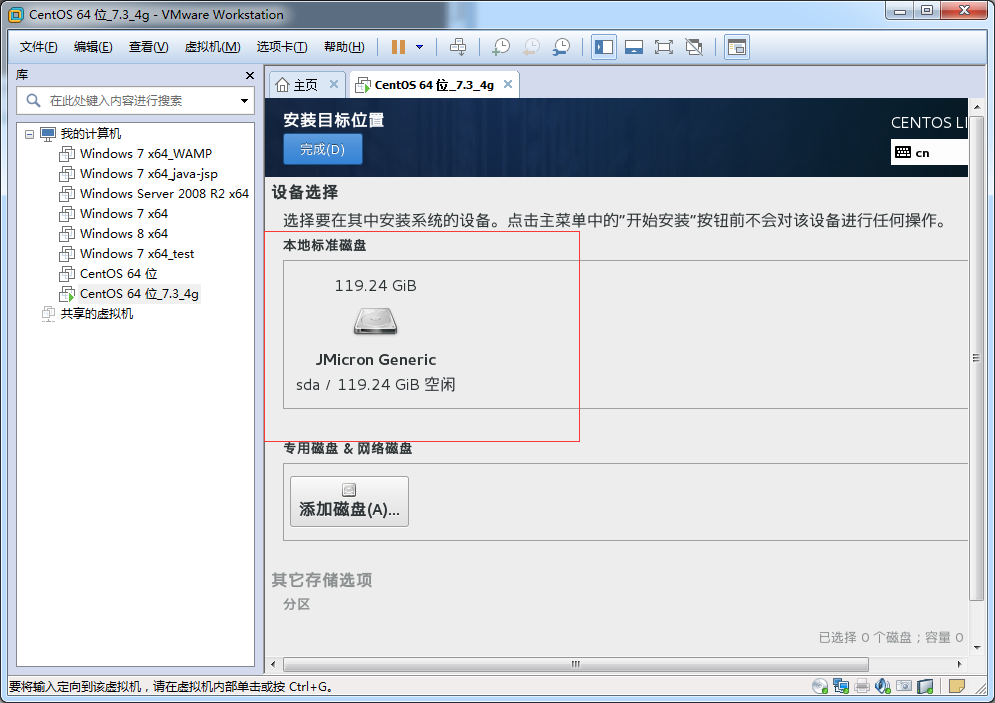Open the 文件(F) menu

coord(38,47)
